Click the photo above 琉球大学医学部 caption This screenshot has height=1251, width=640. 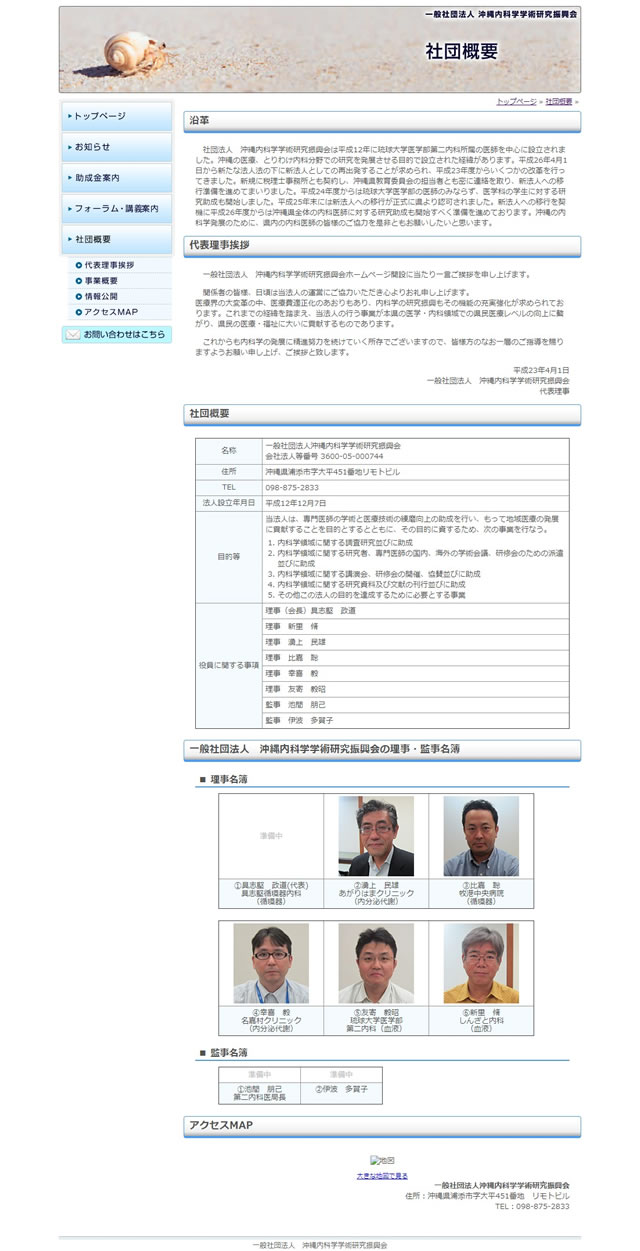376,964
